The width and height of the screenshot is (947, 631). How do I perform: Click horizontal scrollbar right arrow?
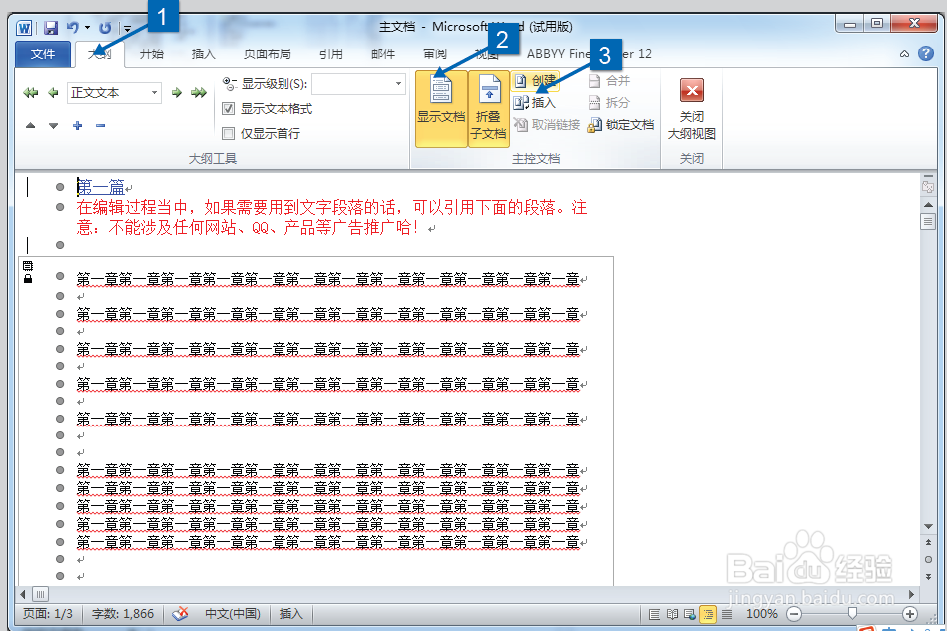click(x=911, y=594)
